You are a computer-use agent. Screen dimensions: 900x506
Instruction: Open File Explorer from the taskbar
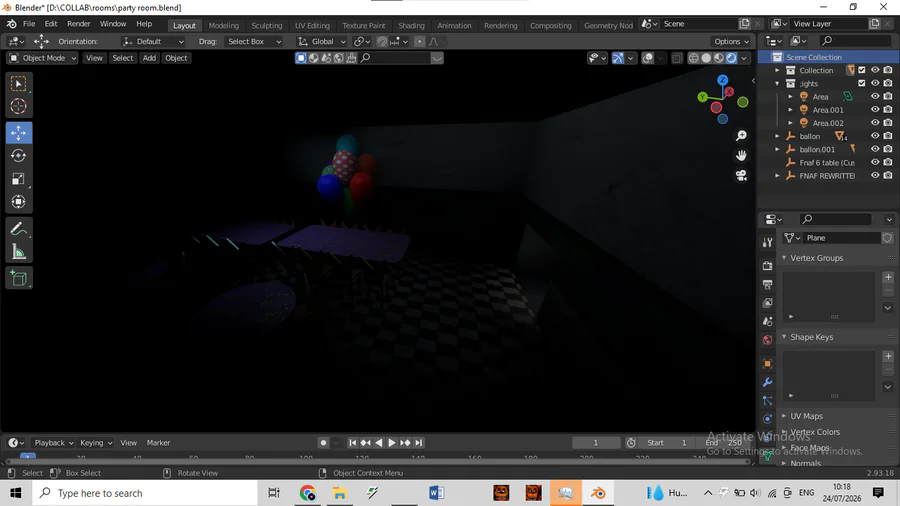click(339, 493)
